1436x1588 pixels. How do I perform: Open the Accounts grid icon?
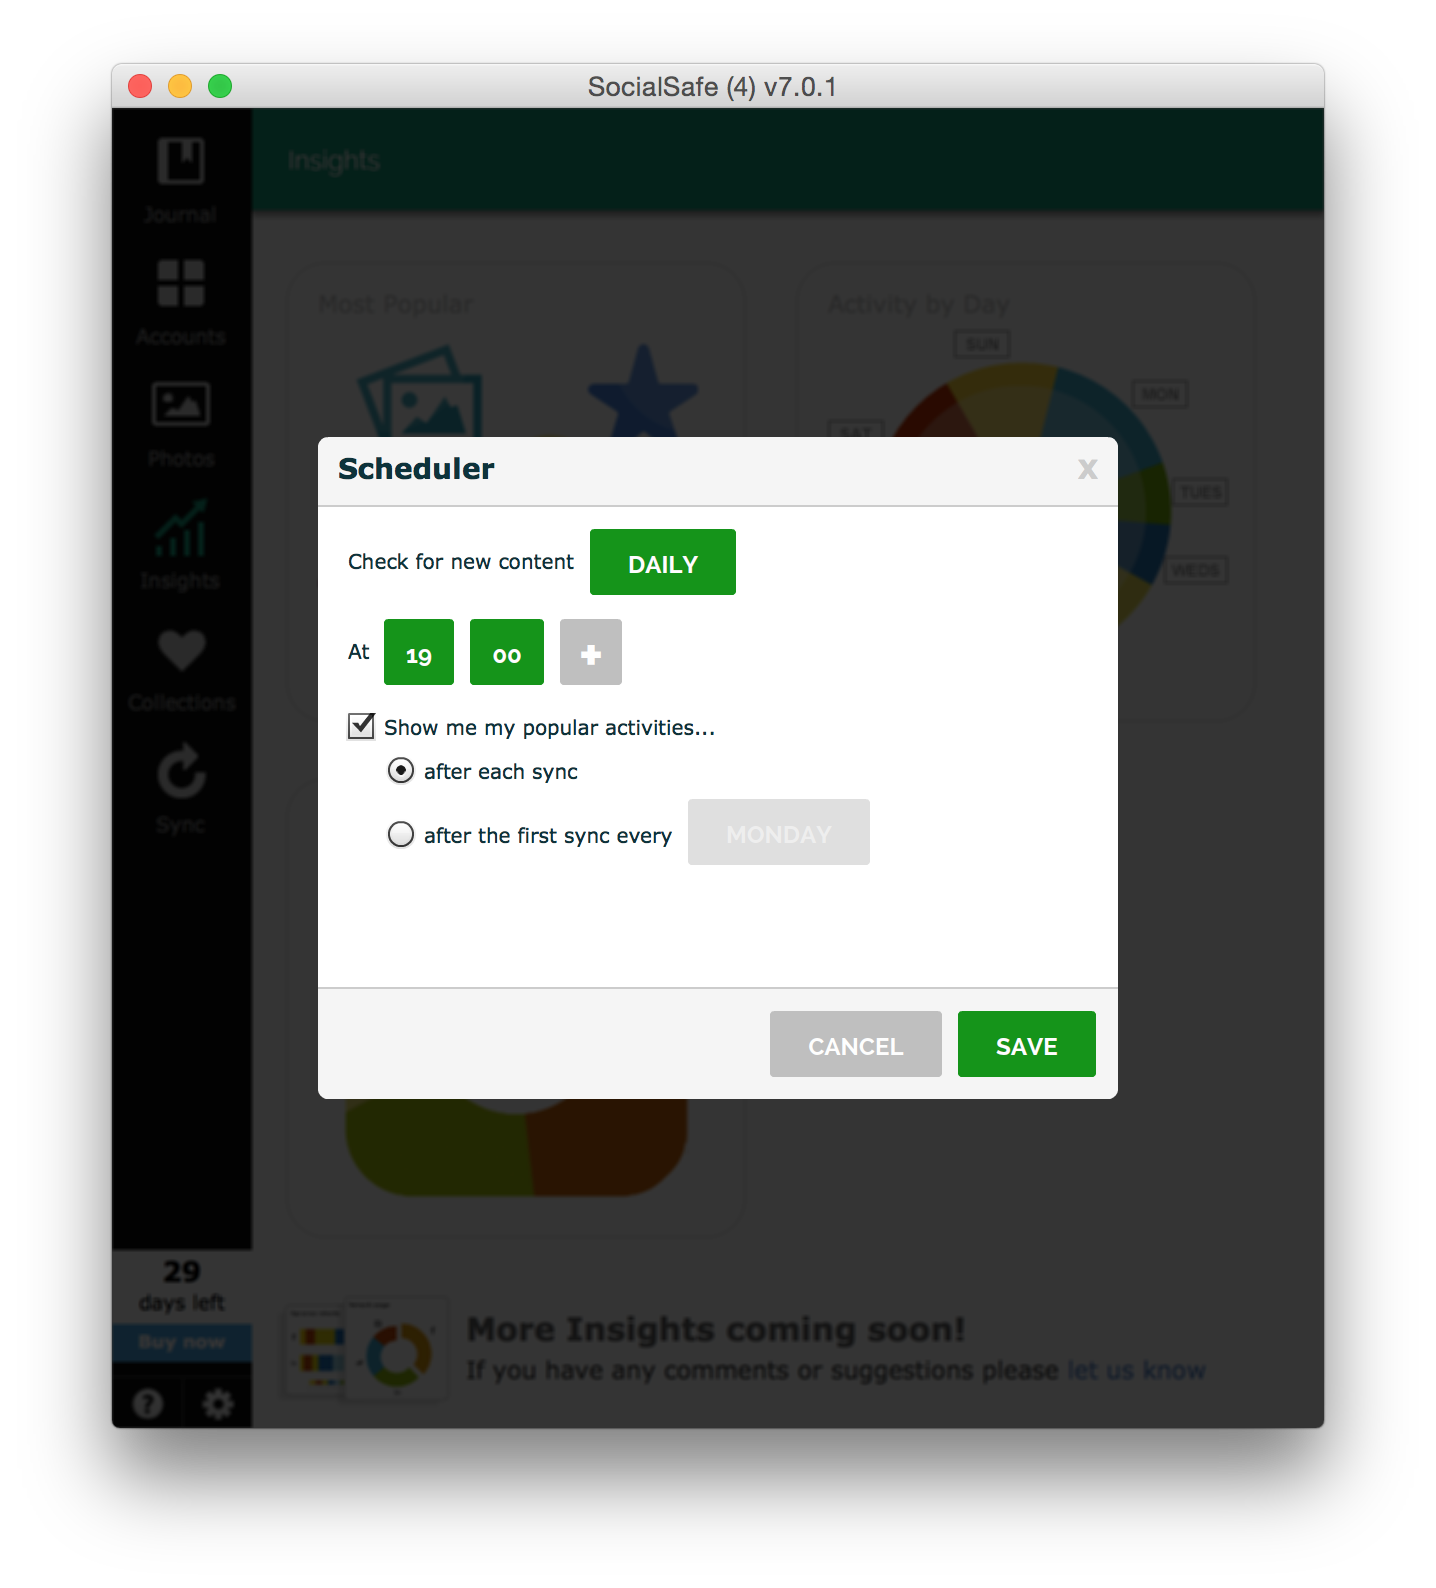coord(181,283)
